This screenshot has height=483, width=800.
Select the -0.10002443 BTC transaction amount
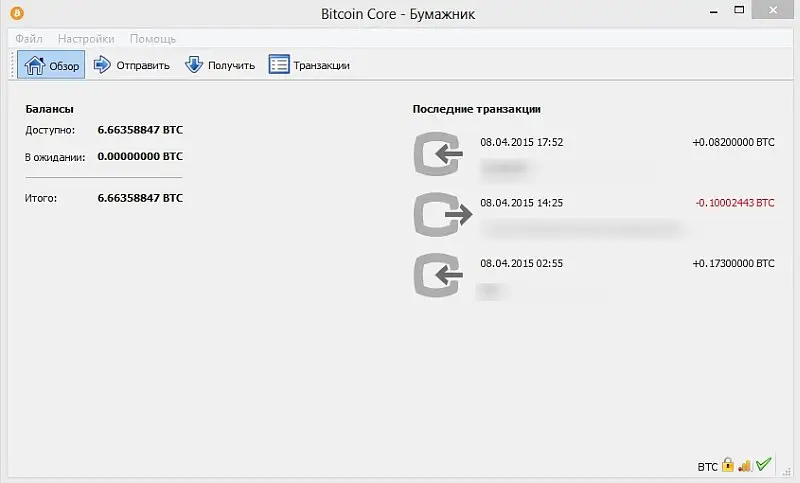(735, 203)
